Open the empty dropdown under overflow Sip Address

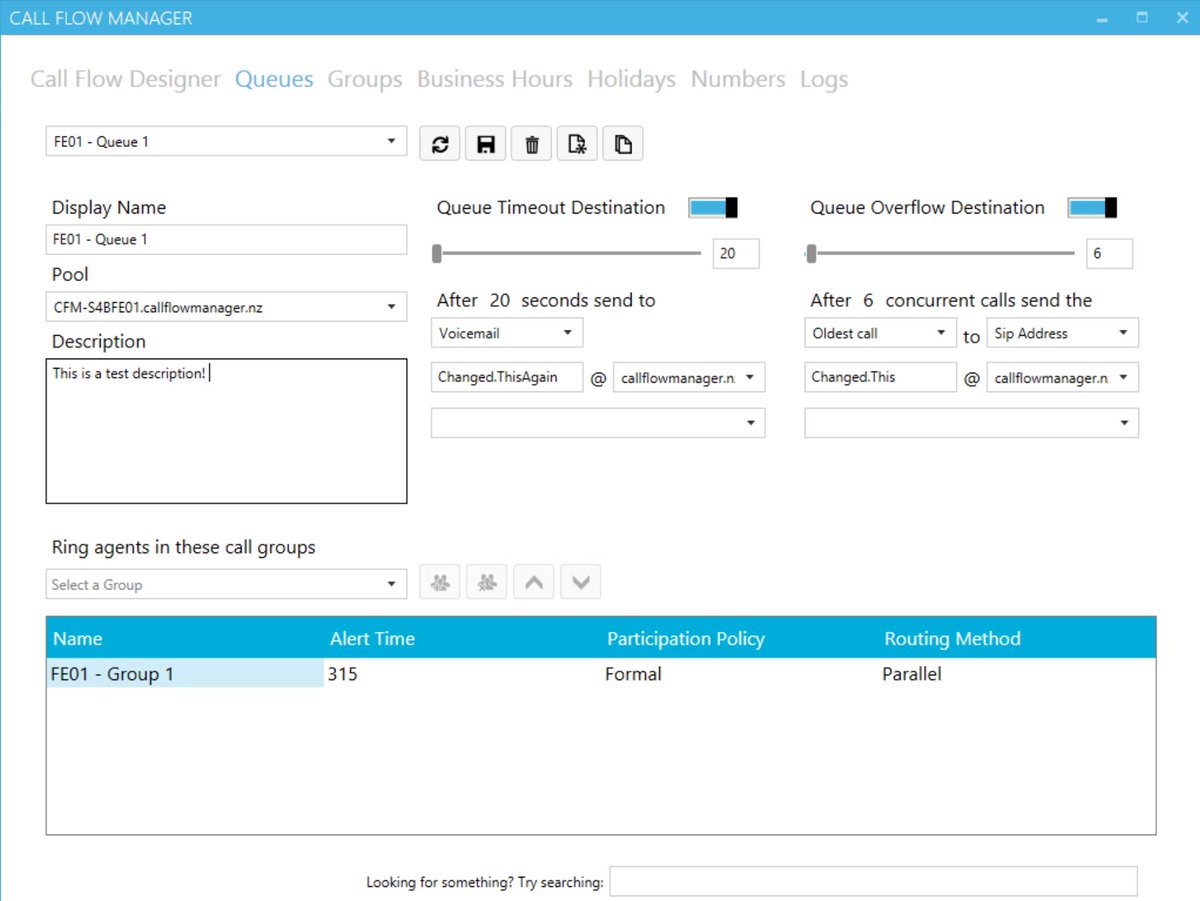click(x=972, y=423)
